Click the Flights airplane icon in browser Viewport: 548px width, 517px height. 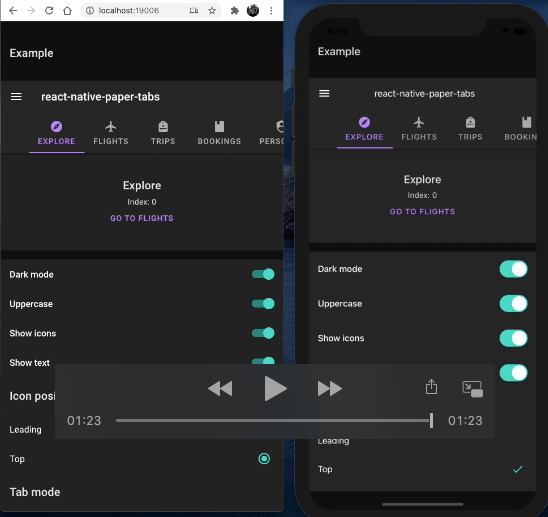110,127
